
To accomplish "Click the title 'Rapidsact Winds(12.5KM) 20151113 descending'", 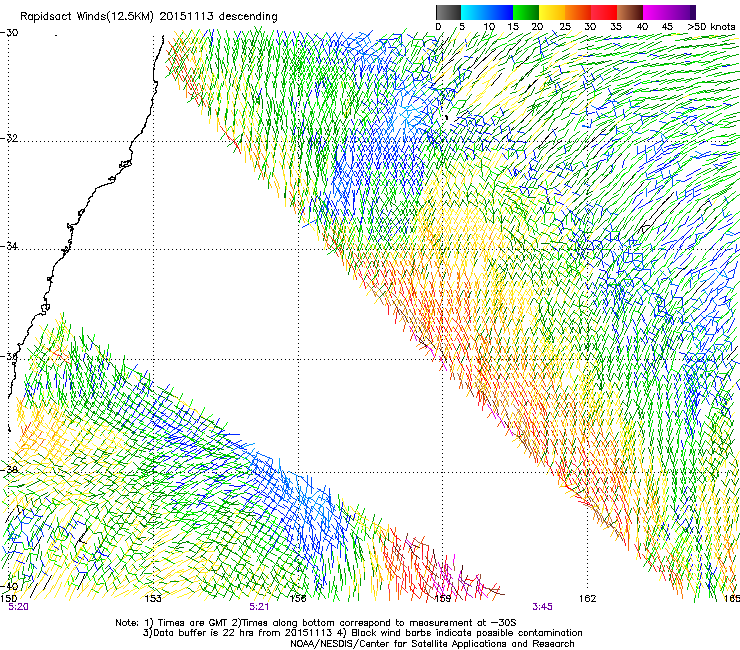I will click(x=149, y=17).
